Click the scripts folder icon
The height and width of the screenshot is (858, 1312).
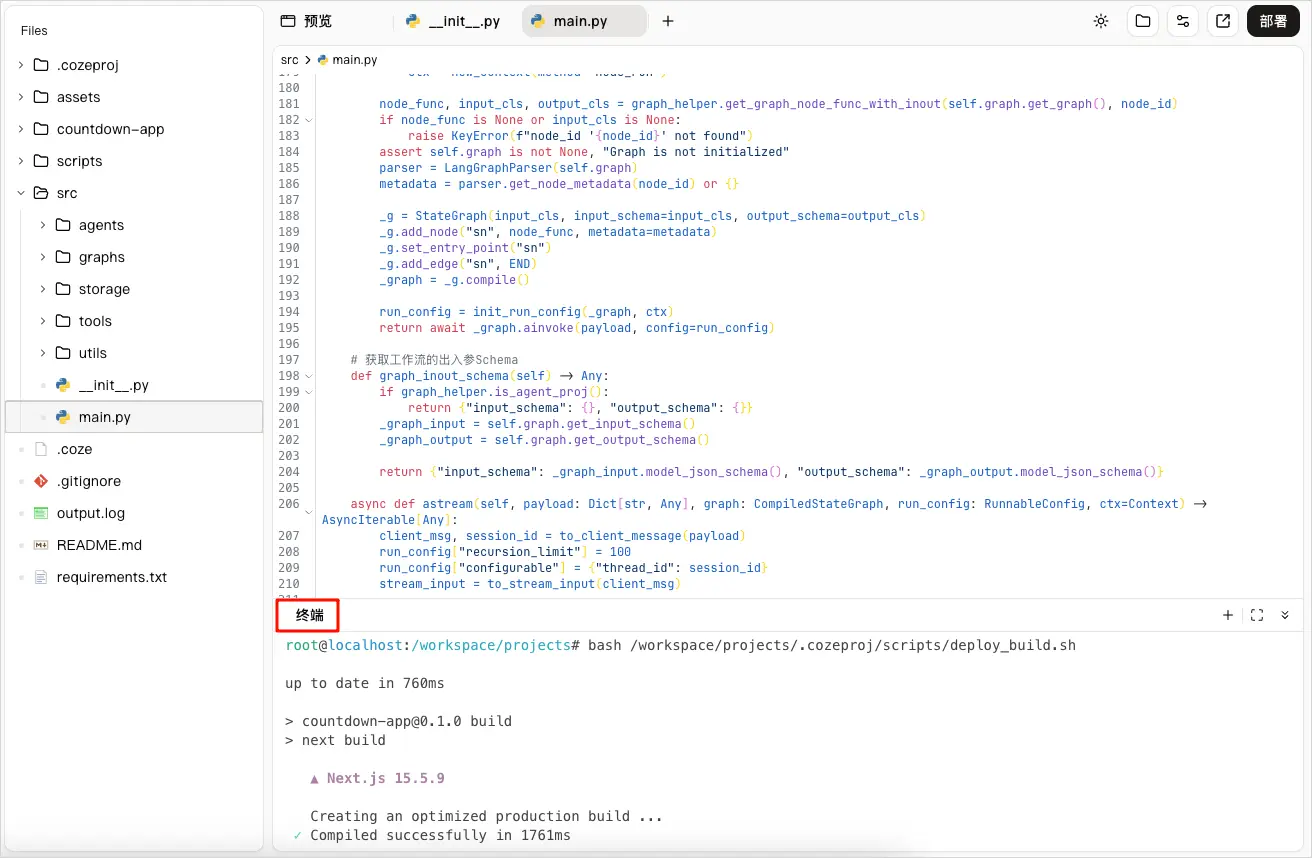tap(41, 161)
